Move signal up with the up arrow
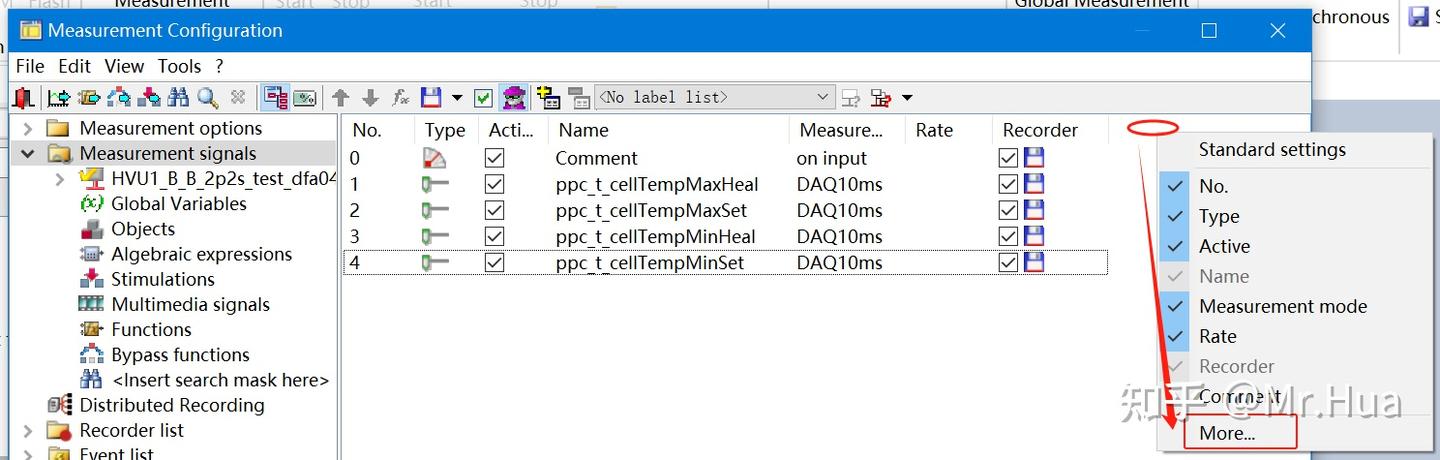This screenshot has height=460, width=1440. point(341,97)
